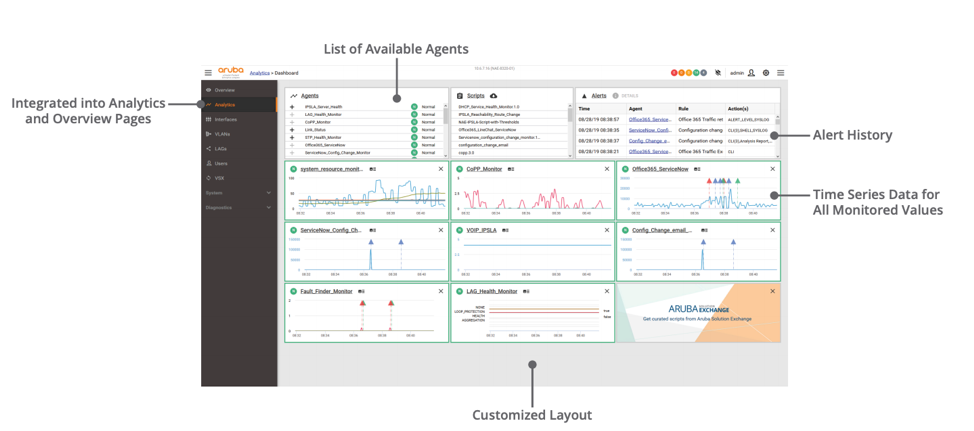Click the admin user profile icon
The image size is (974, 431).
pos(752,73)
